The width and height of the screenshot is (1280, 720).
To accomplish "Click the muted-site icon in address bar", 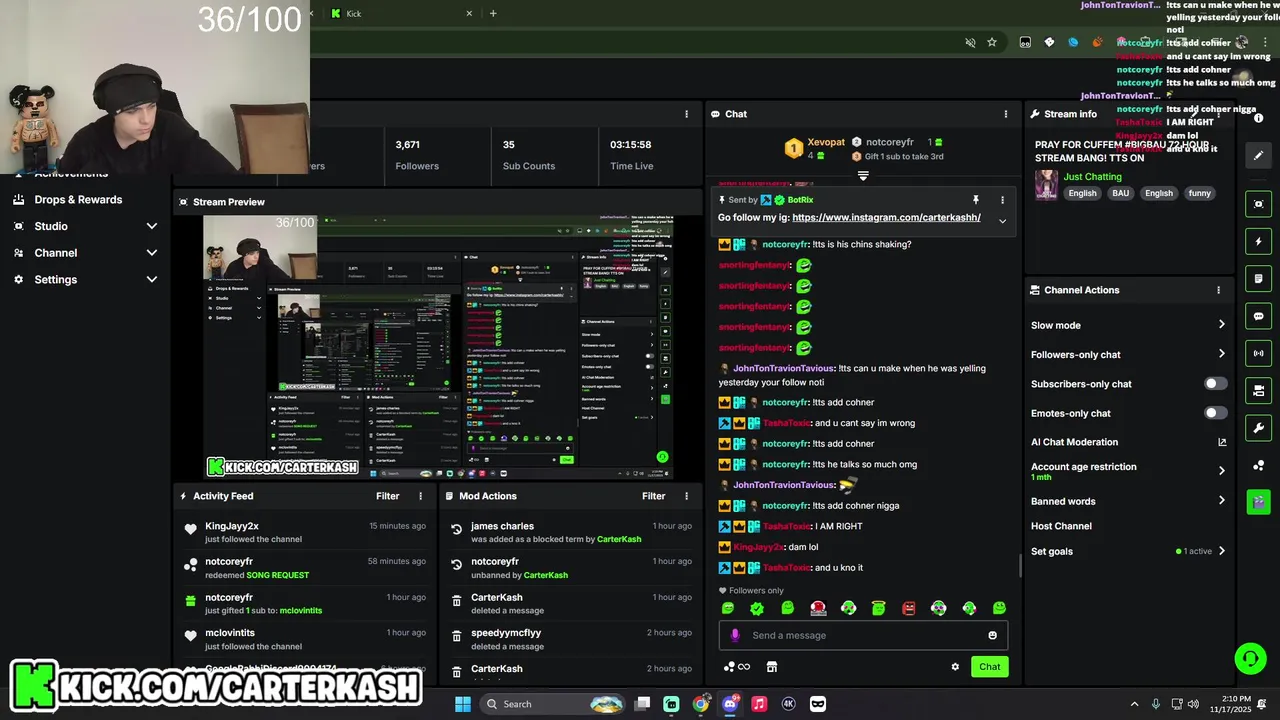I will tap(969, 42).
